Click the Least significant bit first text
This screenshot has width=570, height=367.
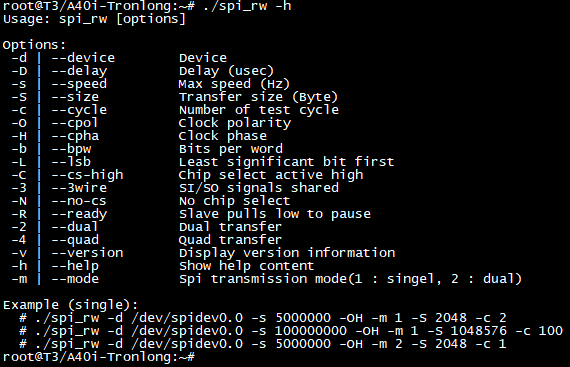286,162
